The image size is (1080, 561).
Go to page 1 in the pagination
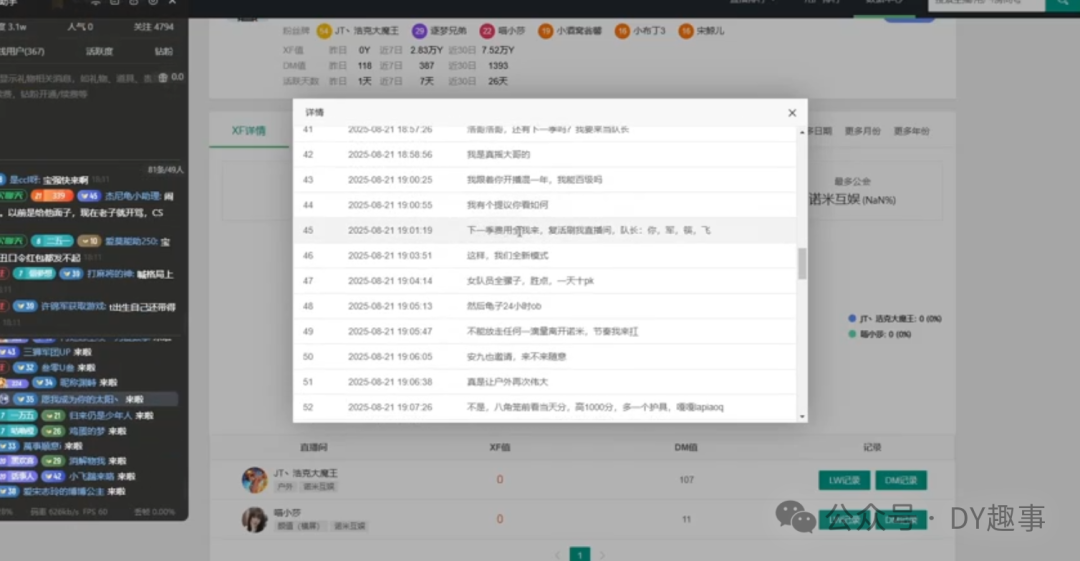580,555
